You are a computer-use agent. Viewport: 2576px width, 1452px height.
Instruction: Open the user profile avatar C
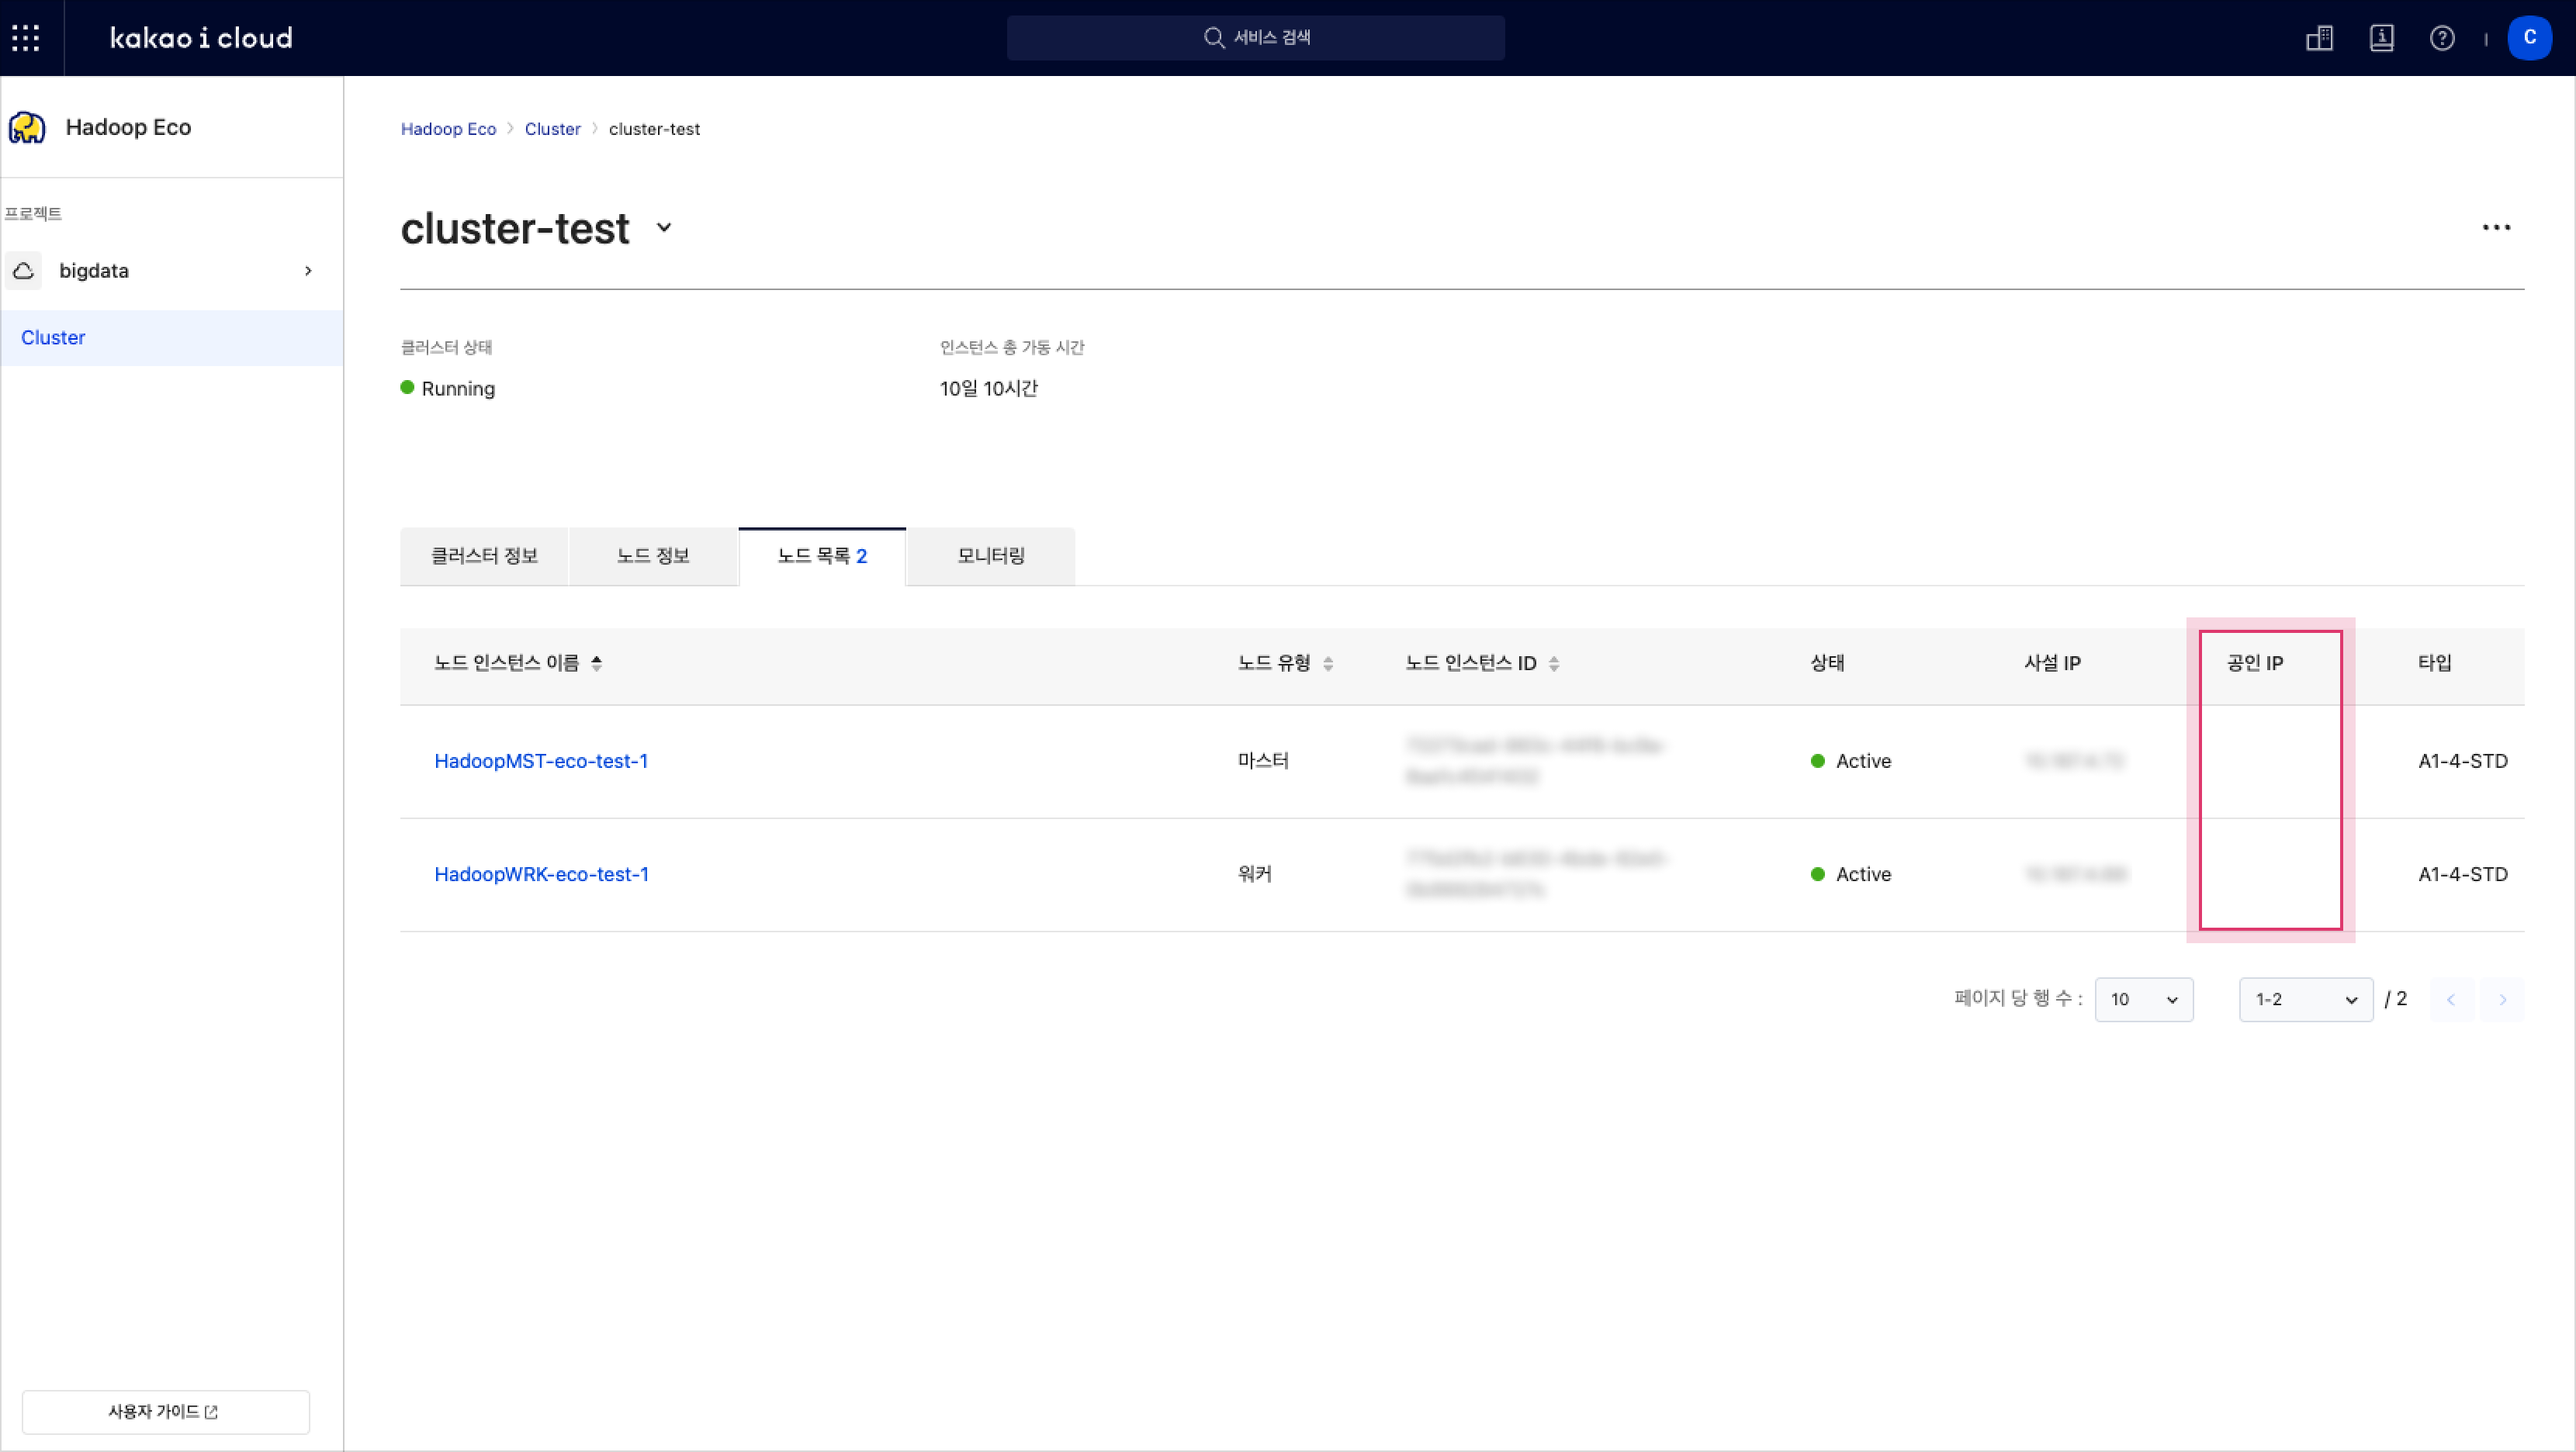coord(2529,38)
